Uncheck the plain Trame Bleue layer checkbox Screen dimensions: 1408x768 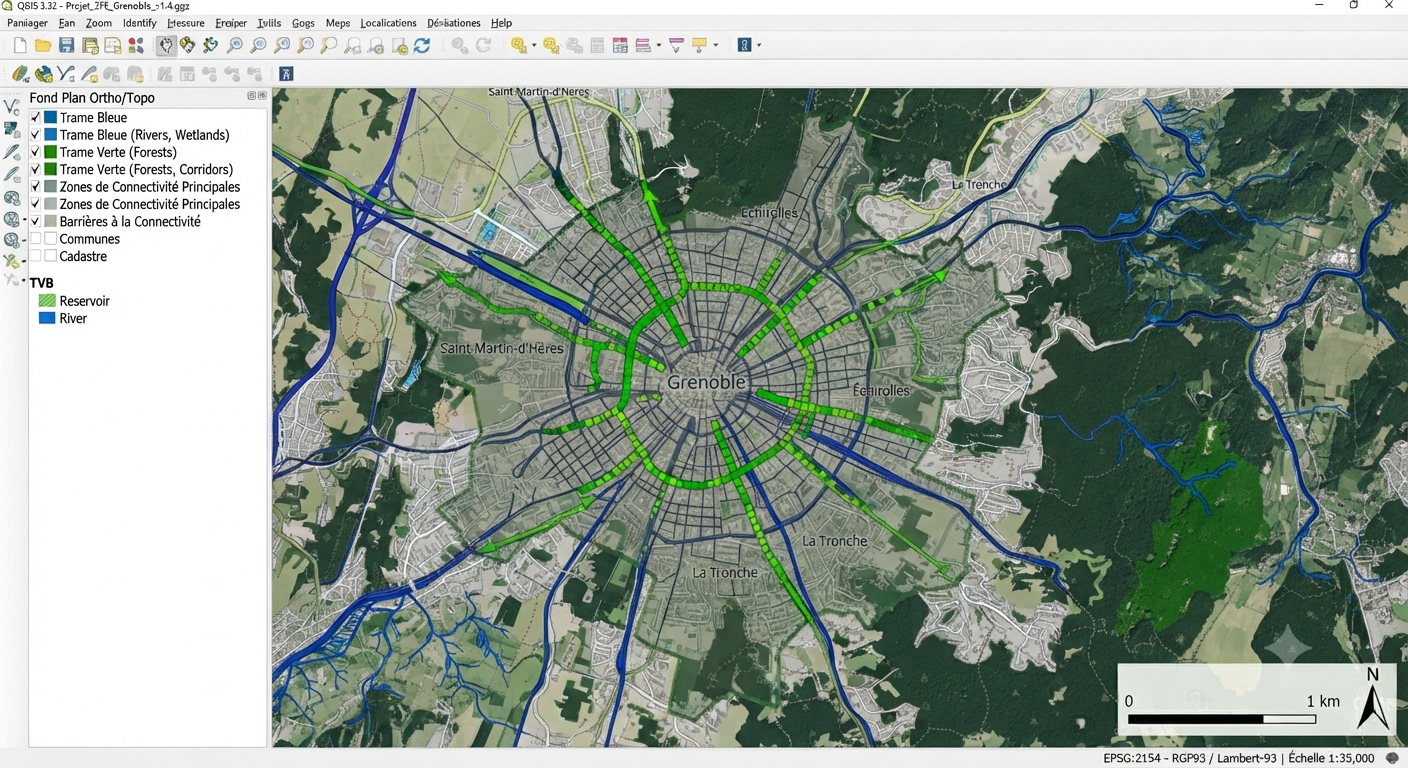coord(36,118)
